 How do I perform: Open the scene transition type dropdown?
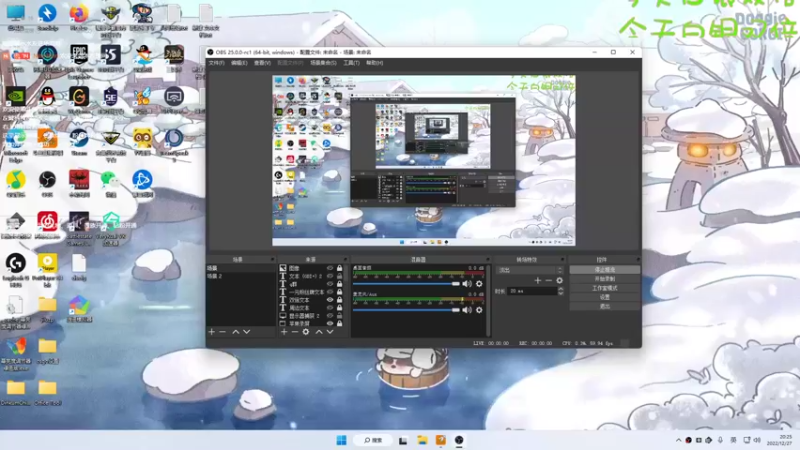click(x=531, y=270)
